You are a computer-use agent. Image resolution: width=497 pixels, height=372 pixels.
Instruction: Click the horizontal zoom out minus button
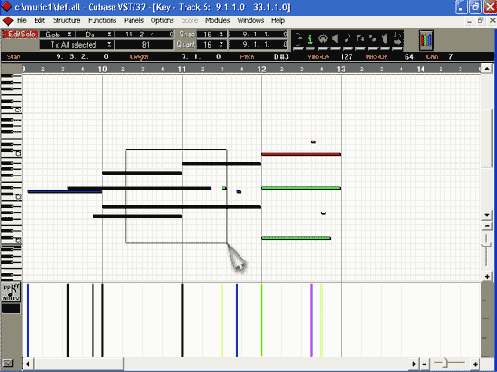(x=424, y=364)
